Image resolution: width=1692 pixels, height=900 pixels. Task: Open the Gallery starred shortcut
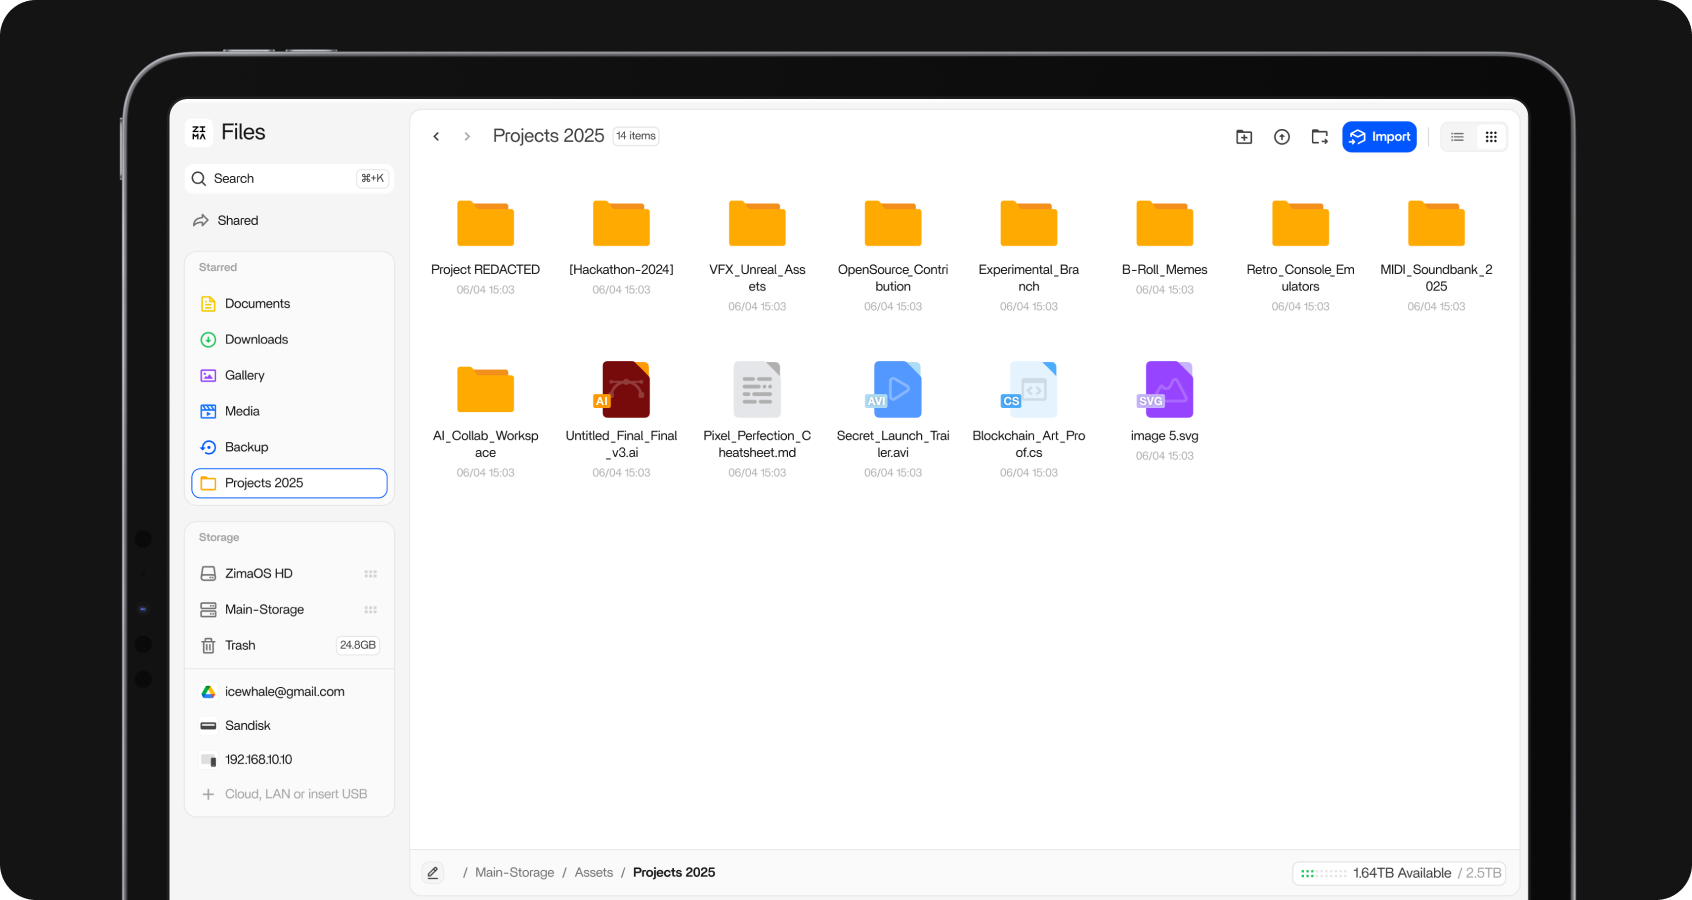[244, 375]
